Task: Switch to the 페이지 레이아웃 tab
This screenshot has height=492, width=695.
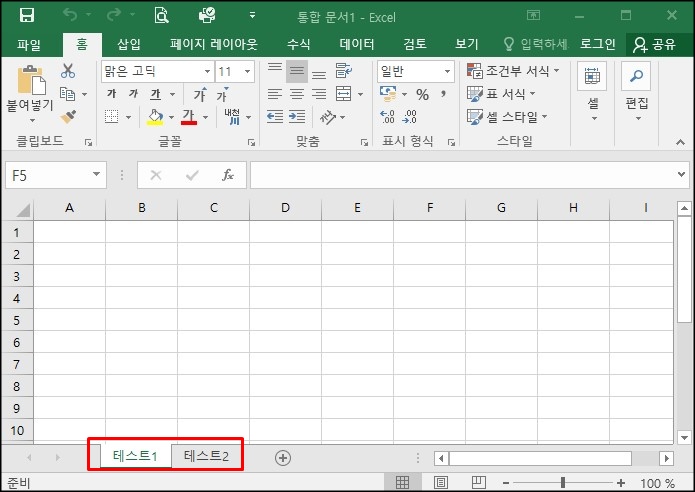Action: (x=213, y=44)
